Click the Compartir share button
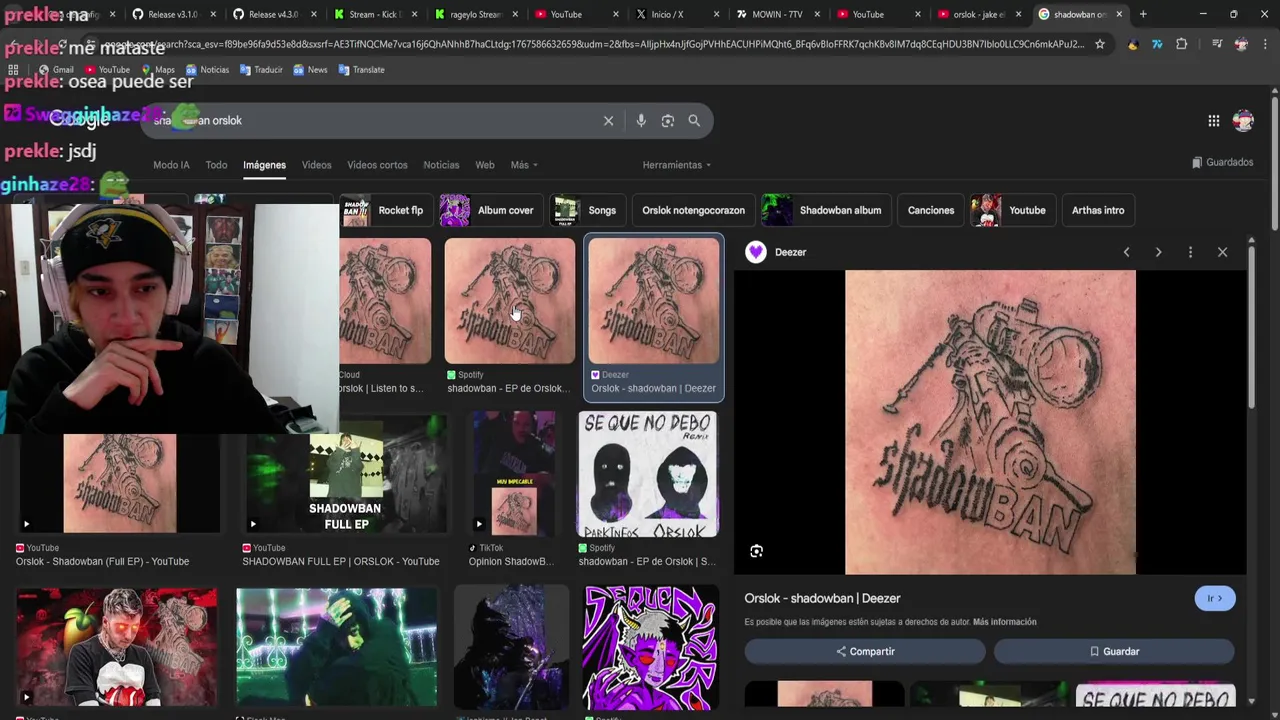The width and height of the screenshot is (1280, 720). (865, 651)
